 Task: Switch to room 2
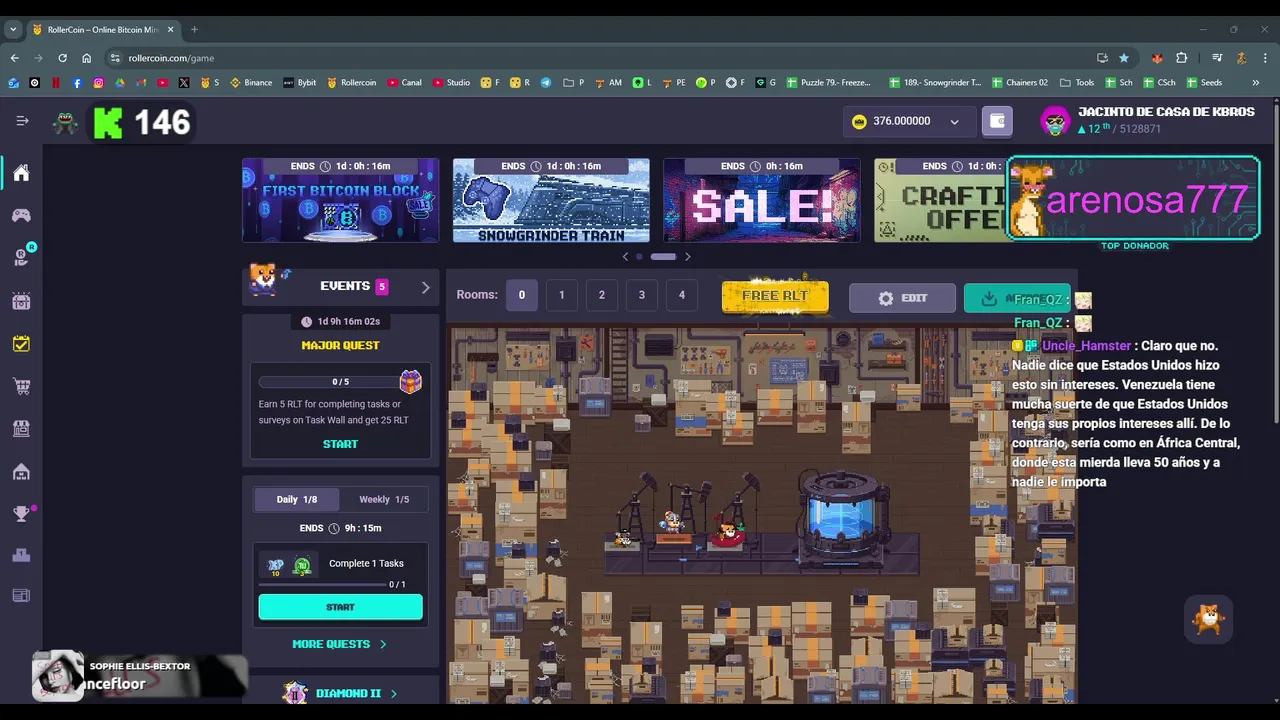(601, 295)
